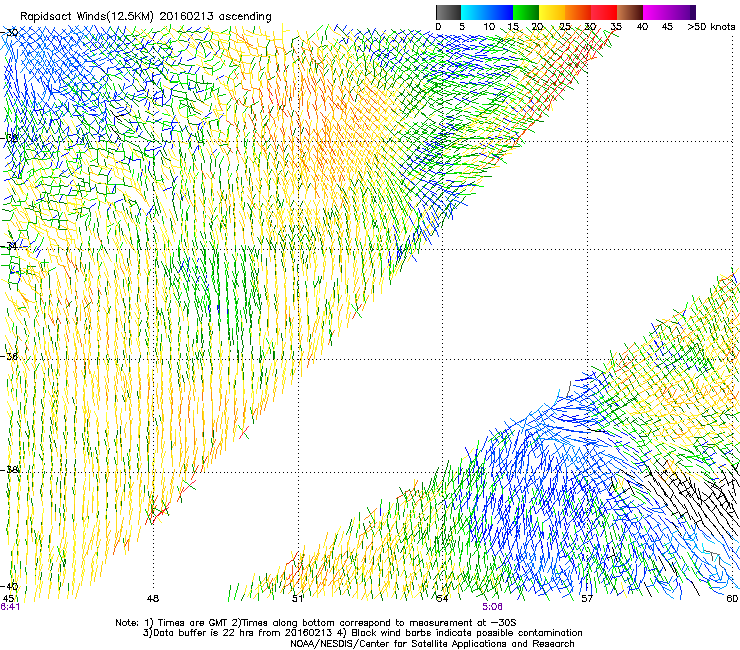The height and width of the screenshot is (650, 740).
Task: Click the 'NOAA/NESDIS/Center for Satellite Applications and Research' credit
Action: click(x=432, y=644)
